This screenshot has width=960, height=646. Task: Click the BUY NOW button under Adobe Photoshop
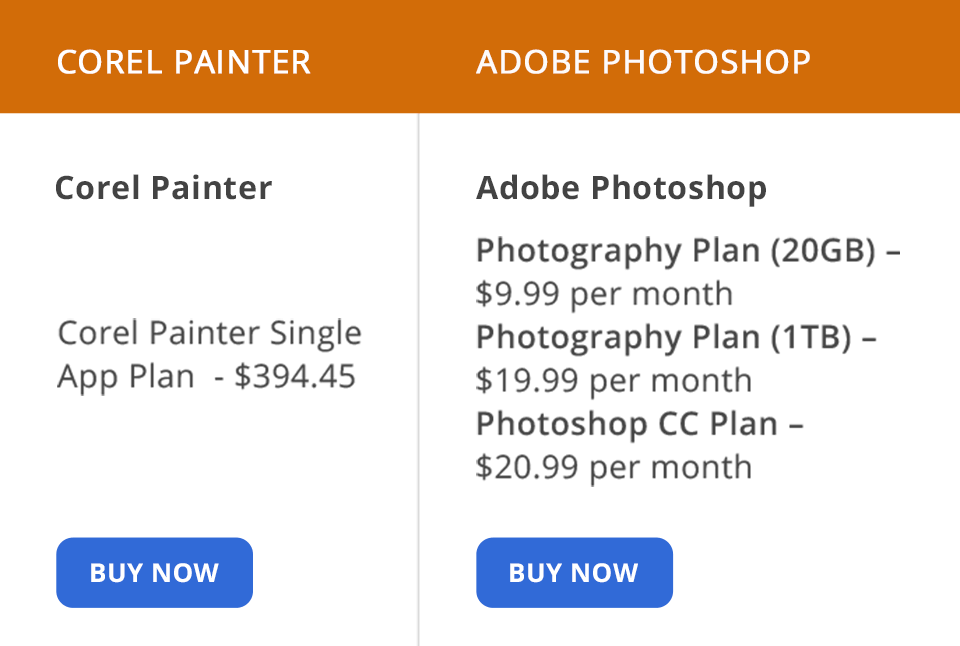[574, 572]
